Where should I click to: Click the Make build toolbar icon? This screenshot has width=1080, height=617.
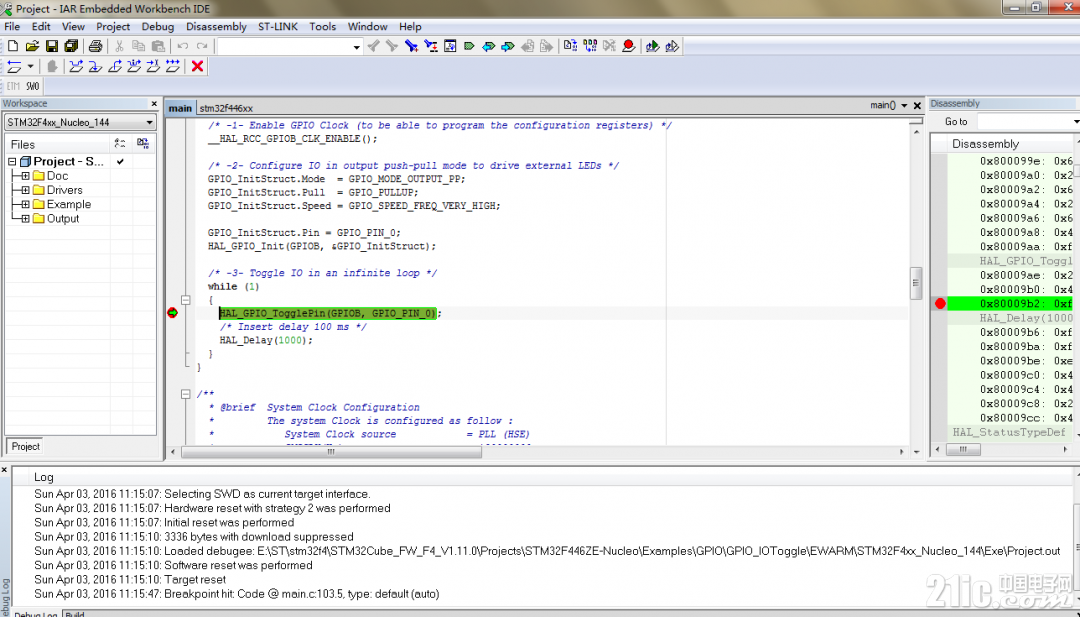pyautogui.click(x=590, y=46)
